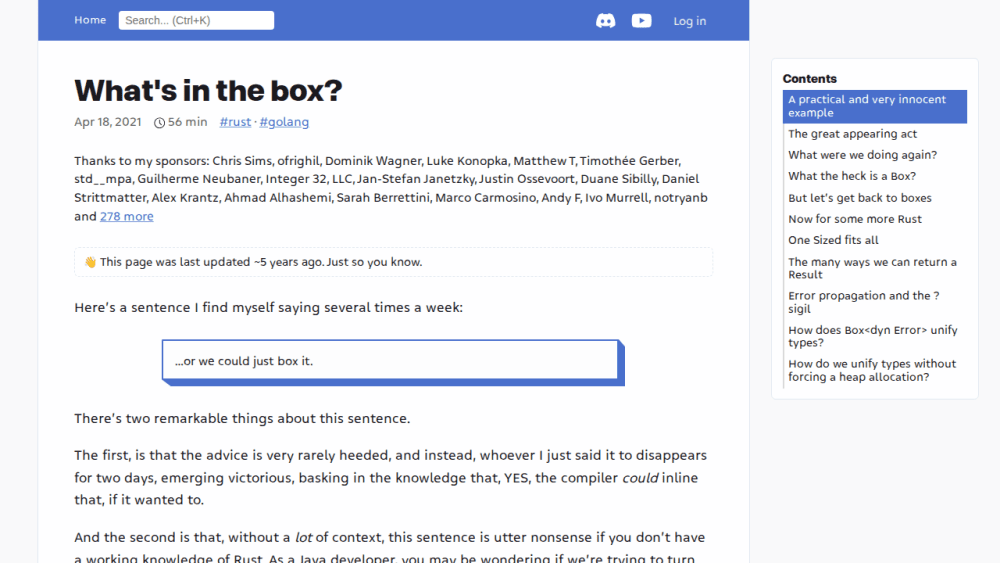The height and width of the screenshot is (563, 1000).
Task: Open the 278 more sponsors link
Action: point(126,216)
